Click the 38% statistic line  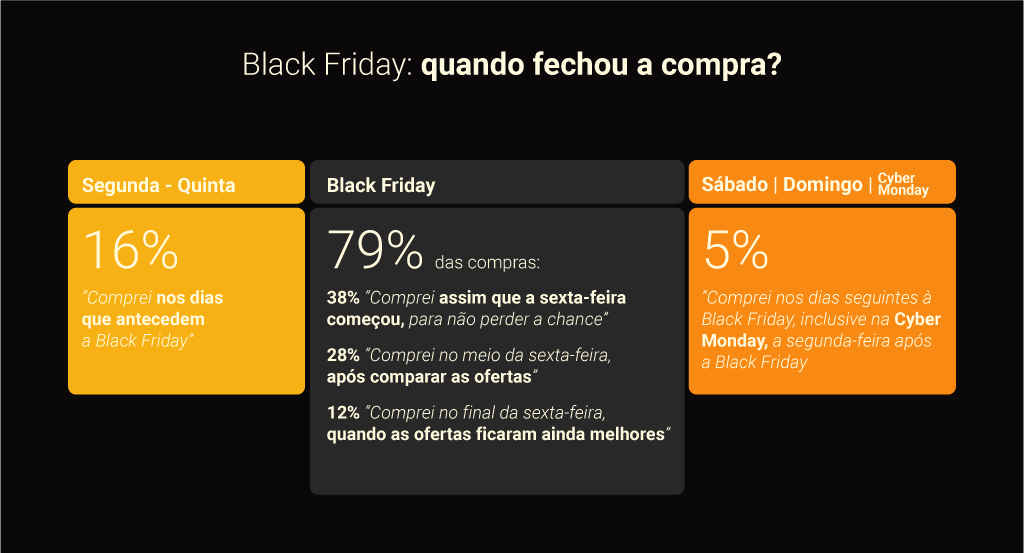(476, 308)
